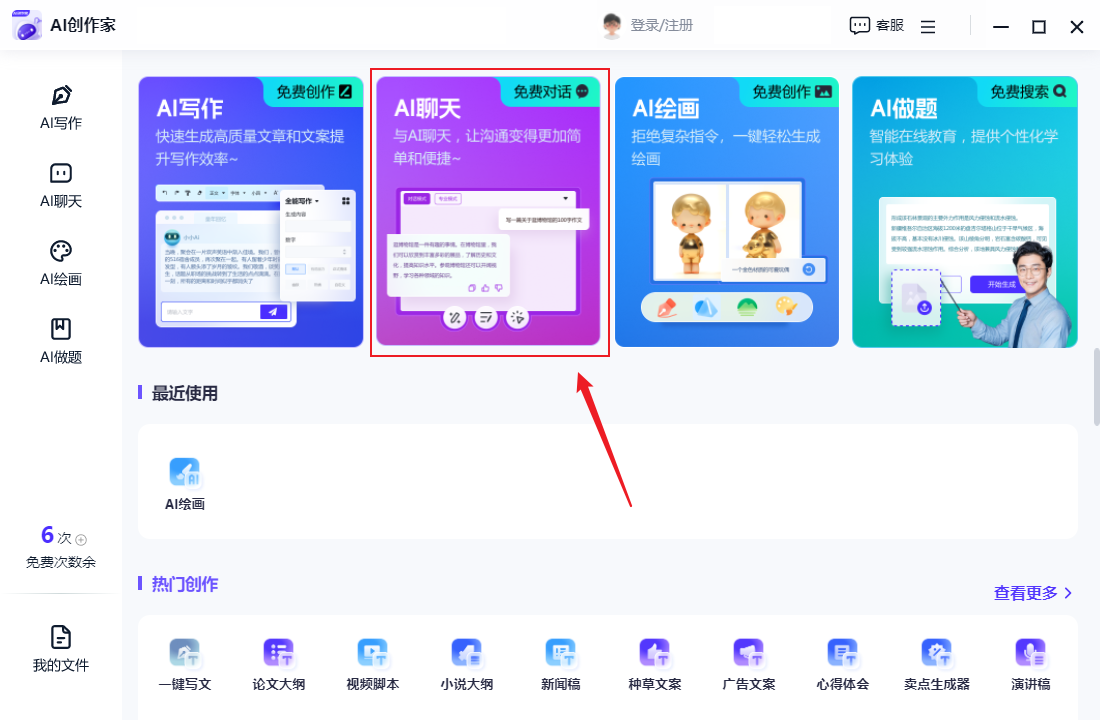Open the 客服 customer service chat
1100x720 pixels.
pyautogui.click(x=875, y=26)
